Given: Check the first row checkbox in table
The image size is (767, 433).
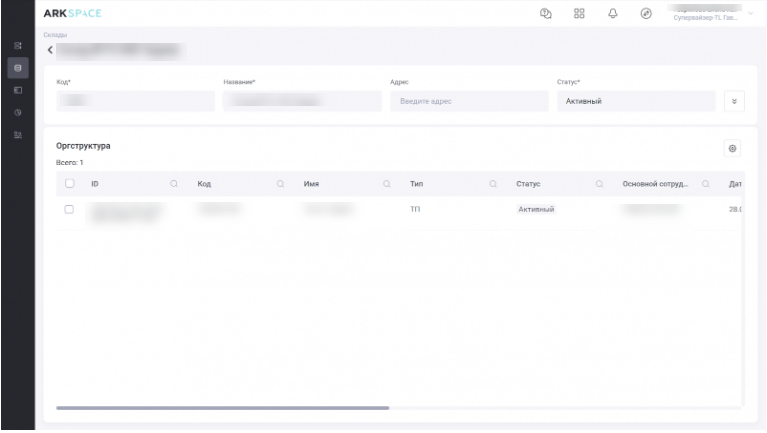Looking at the screenshot, I should (x=69, y=209).
